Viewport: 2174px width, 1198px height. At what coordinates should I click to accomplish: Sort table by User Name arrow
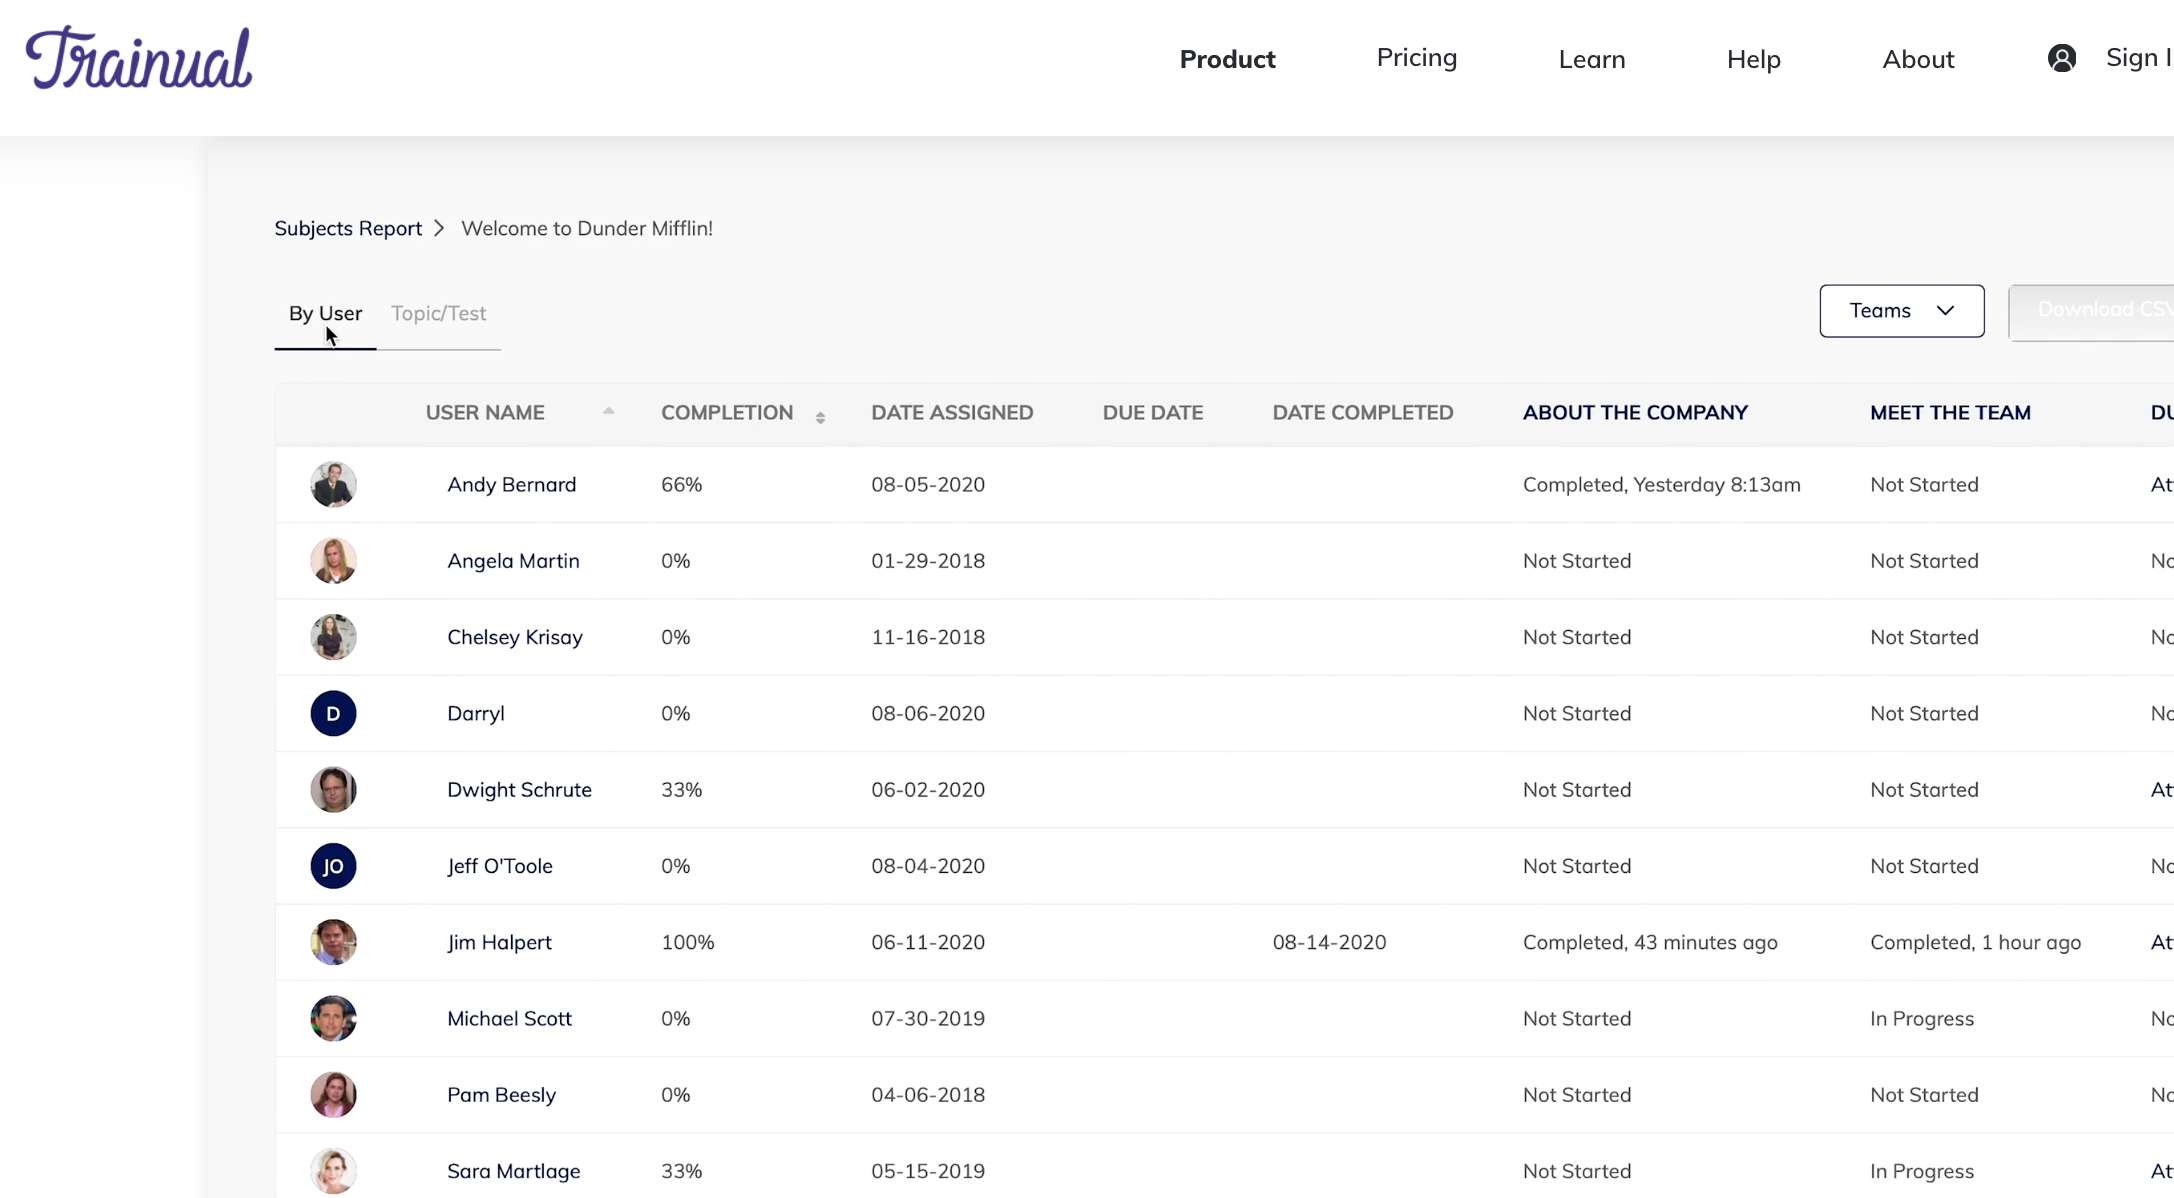coord(608,412)
